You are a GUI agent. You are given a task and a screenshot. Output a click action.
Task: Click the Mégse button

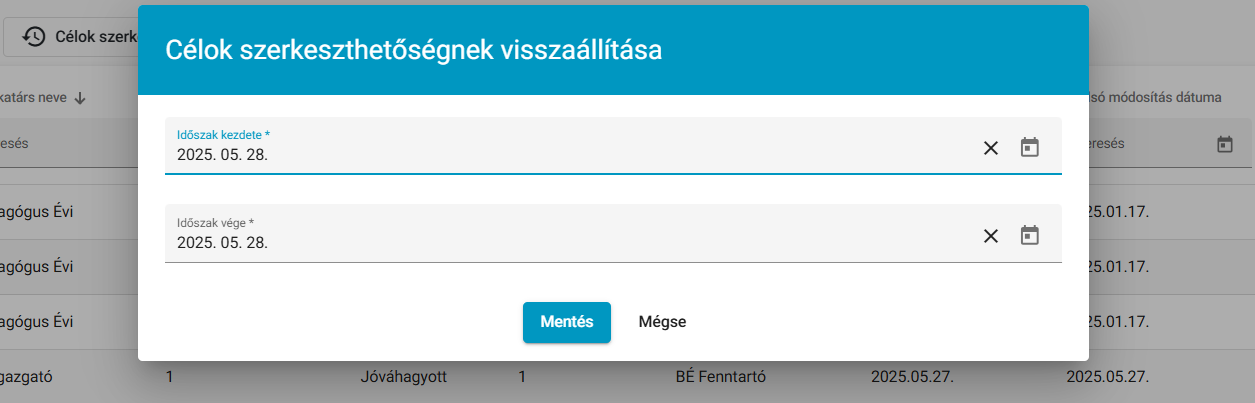point(662,322)
